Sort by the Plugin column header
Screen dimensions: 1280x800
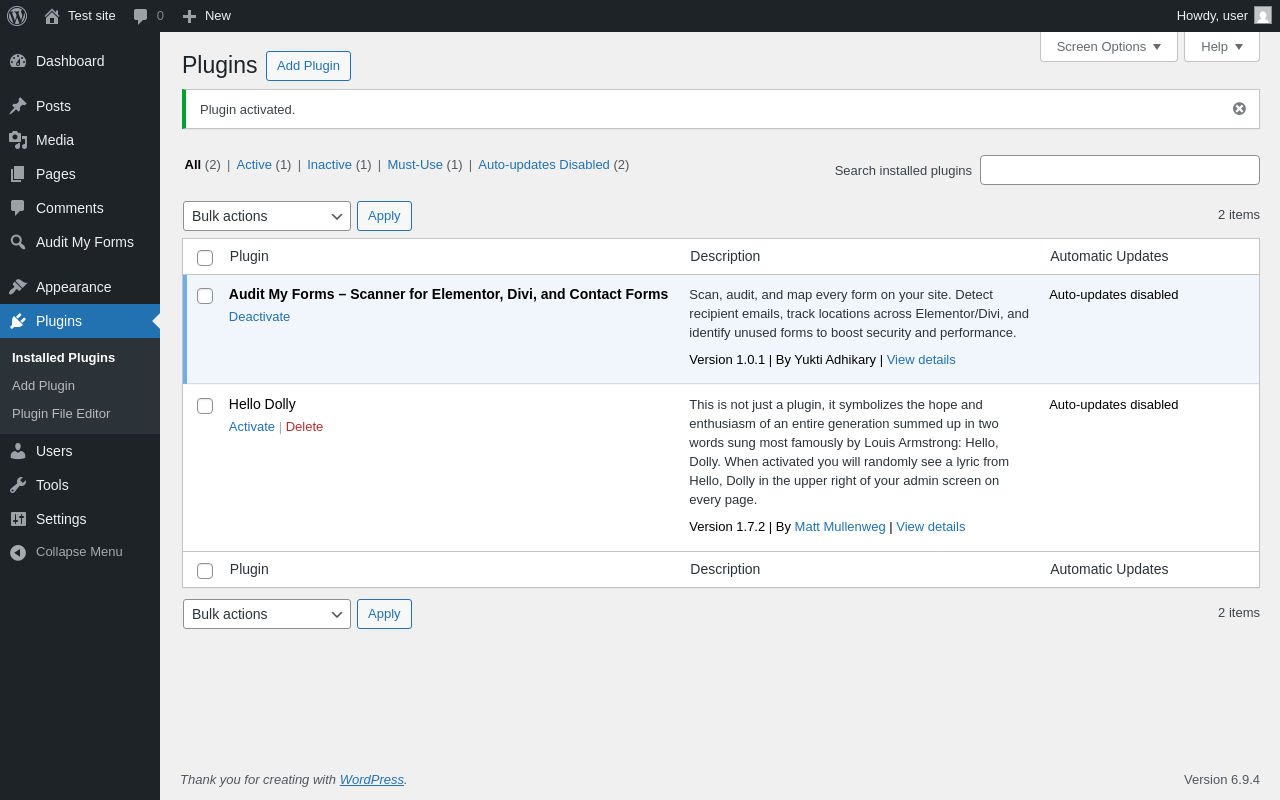249,256
